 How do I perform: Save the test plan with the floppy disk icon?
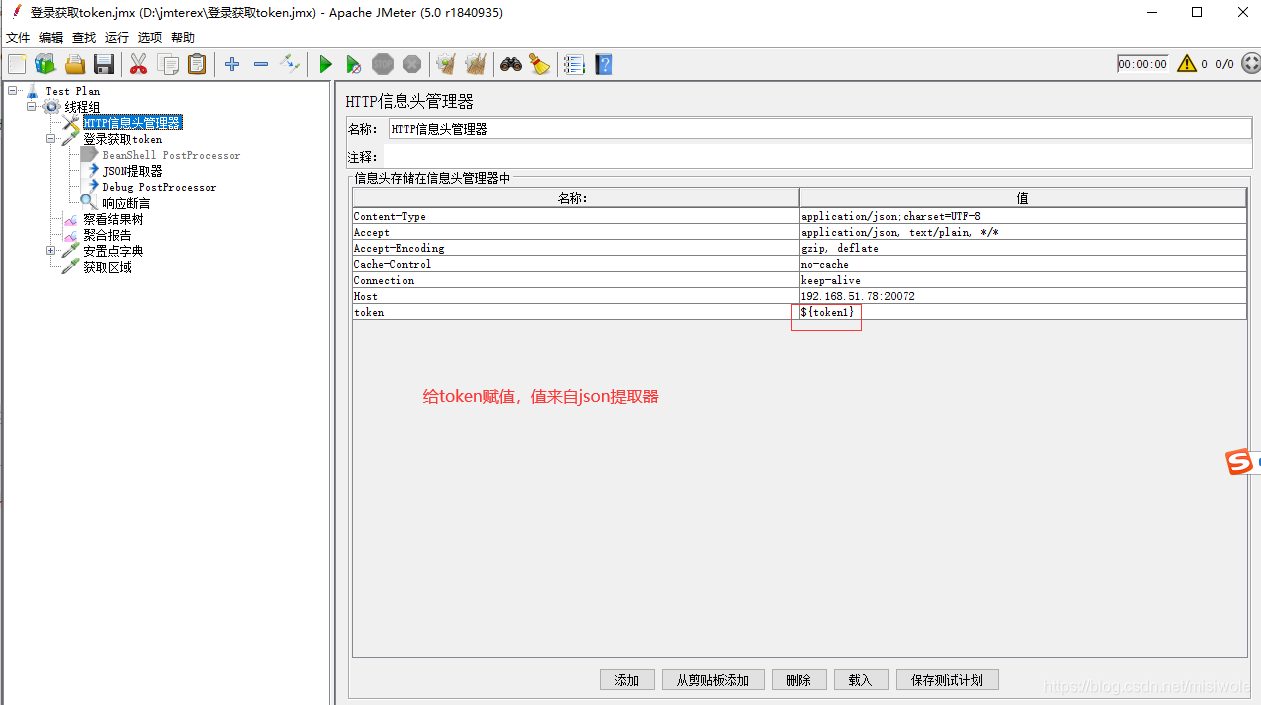point(104,64)
